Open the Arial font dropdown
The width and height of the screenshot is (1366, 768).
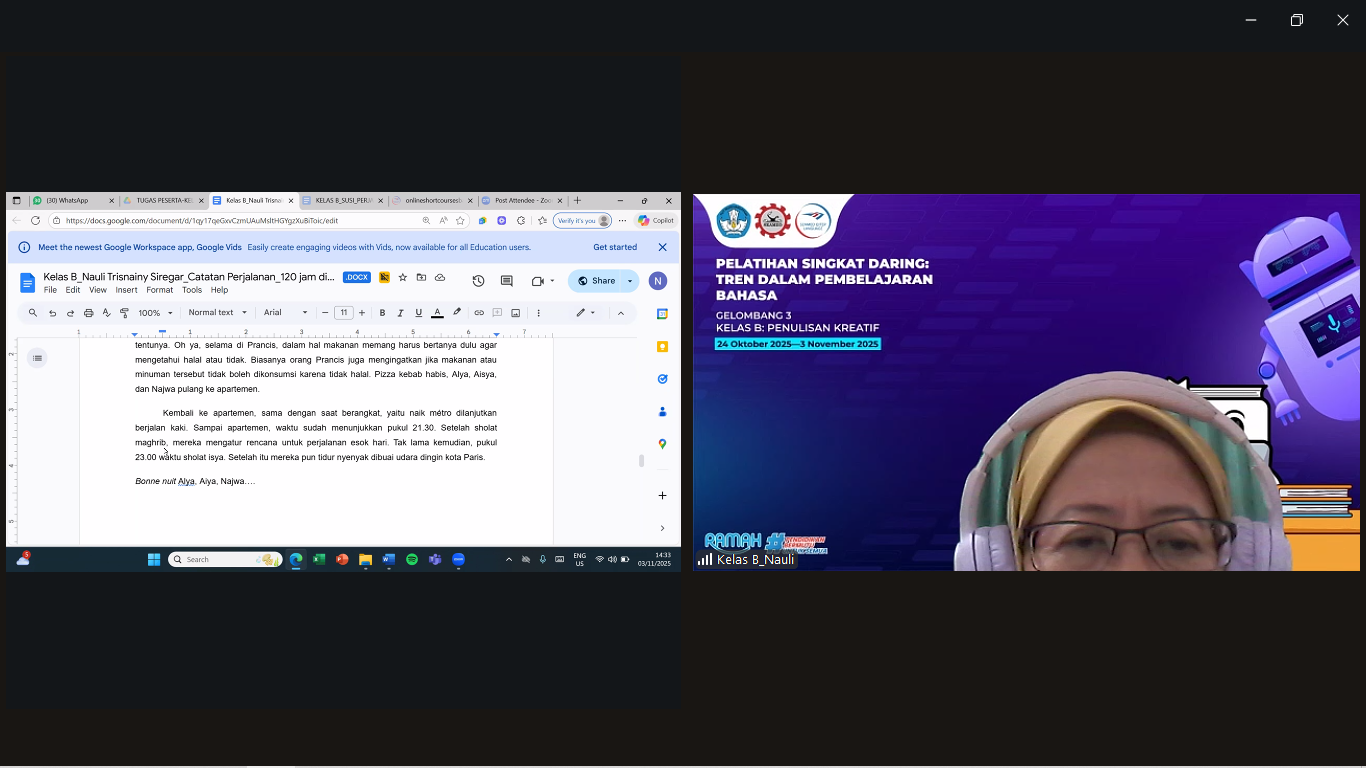(x=285, y=313)
